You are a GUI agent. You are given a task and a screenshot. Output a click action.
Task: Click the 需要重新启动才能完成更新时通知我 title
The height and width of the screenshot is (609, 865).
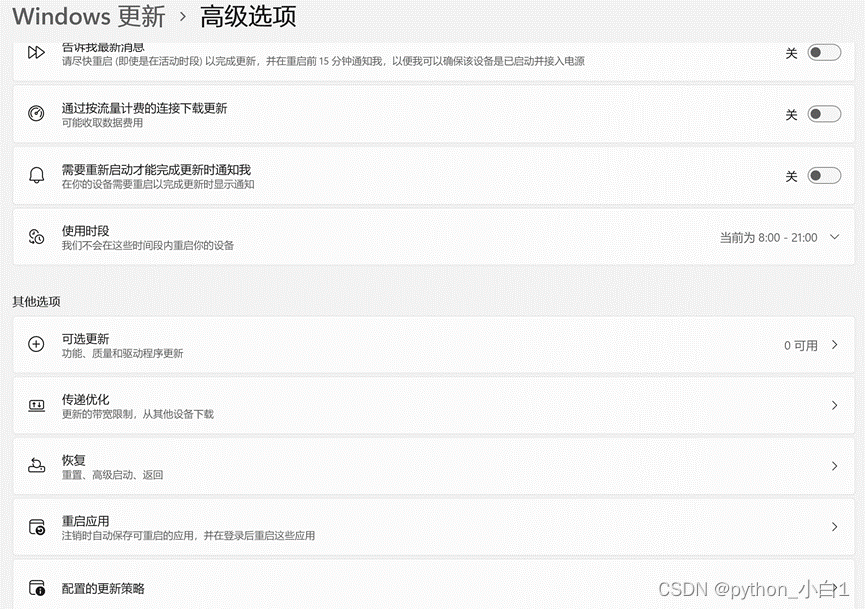pyautogui.click(x=156, y=169)
